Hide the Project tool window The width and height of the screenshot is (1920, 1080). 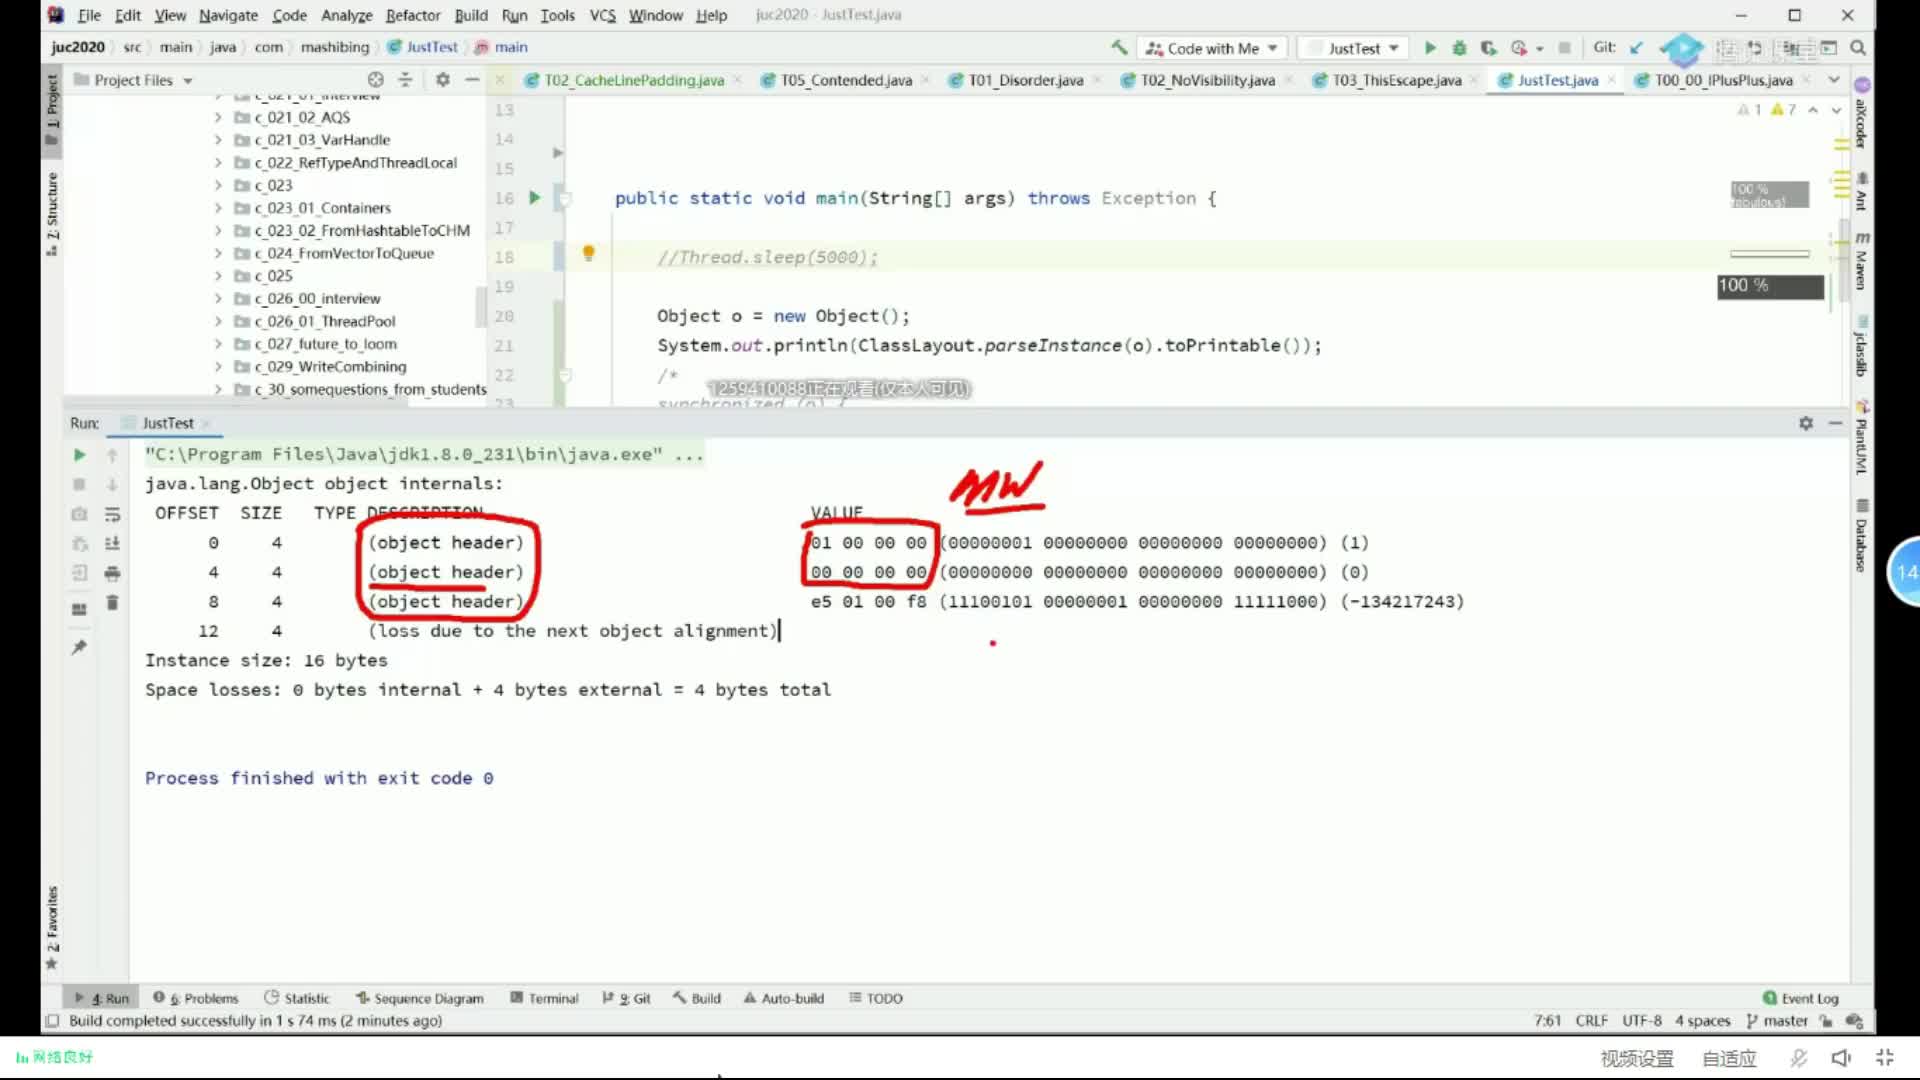[472, 80]
